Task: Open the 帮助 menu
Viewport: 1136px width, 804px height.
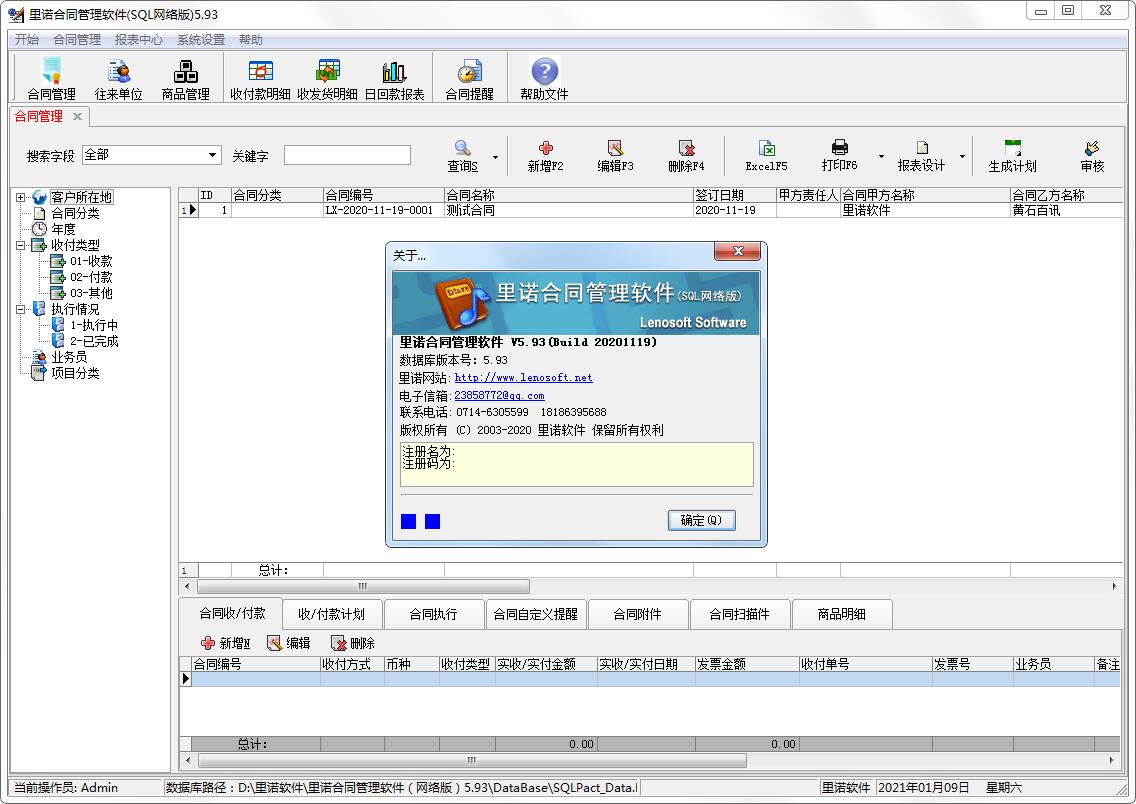Action: tap(251, 40)
